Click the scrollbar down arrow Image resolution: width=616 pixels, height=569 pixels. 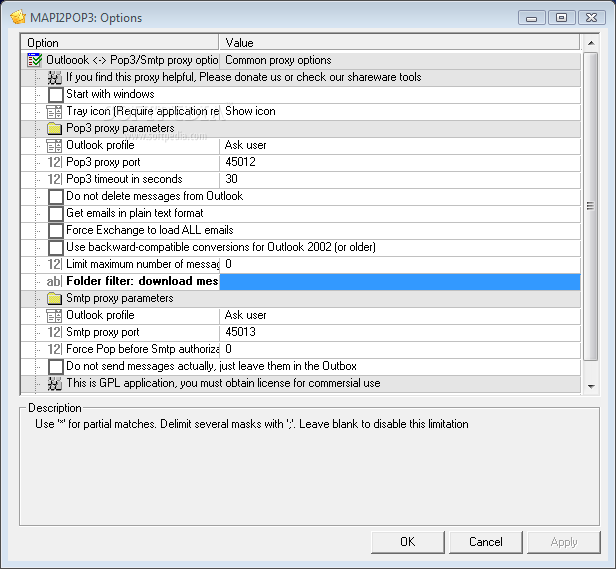coord(590,386)
